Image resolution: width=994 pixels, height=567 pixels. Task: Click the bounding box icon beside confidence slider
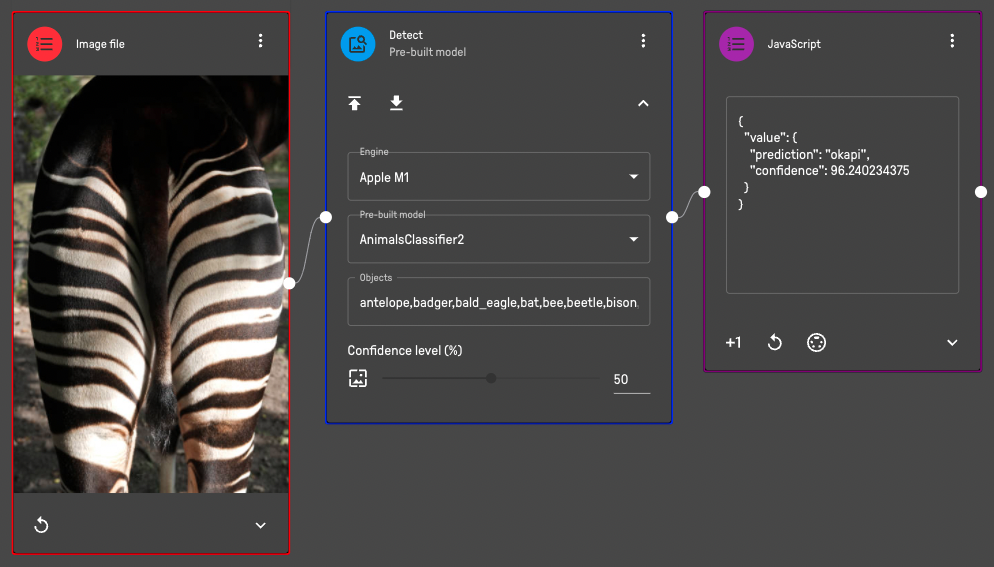coord(358,378)
